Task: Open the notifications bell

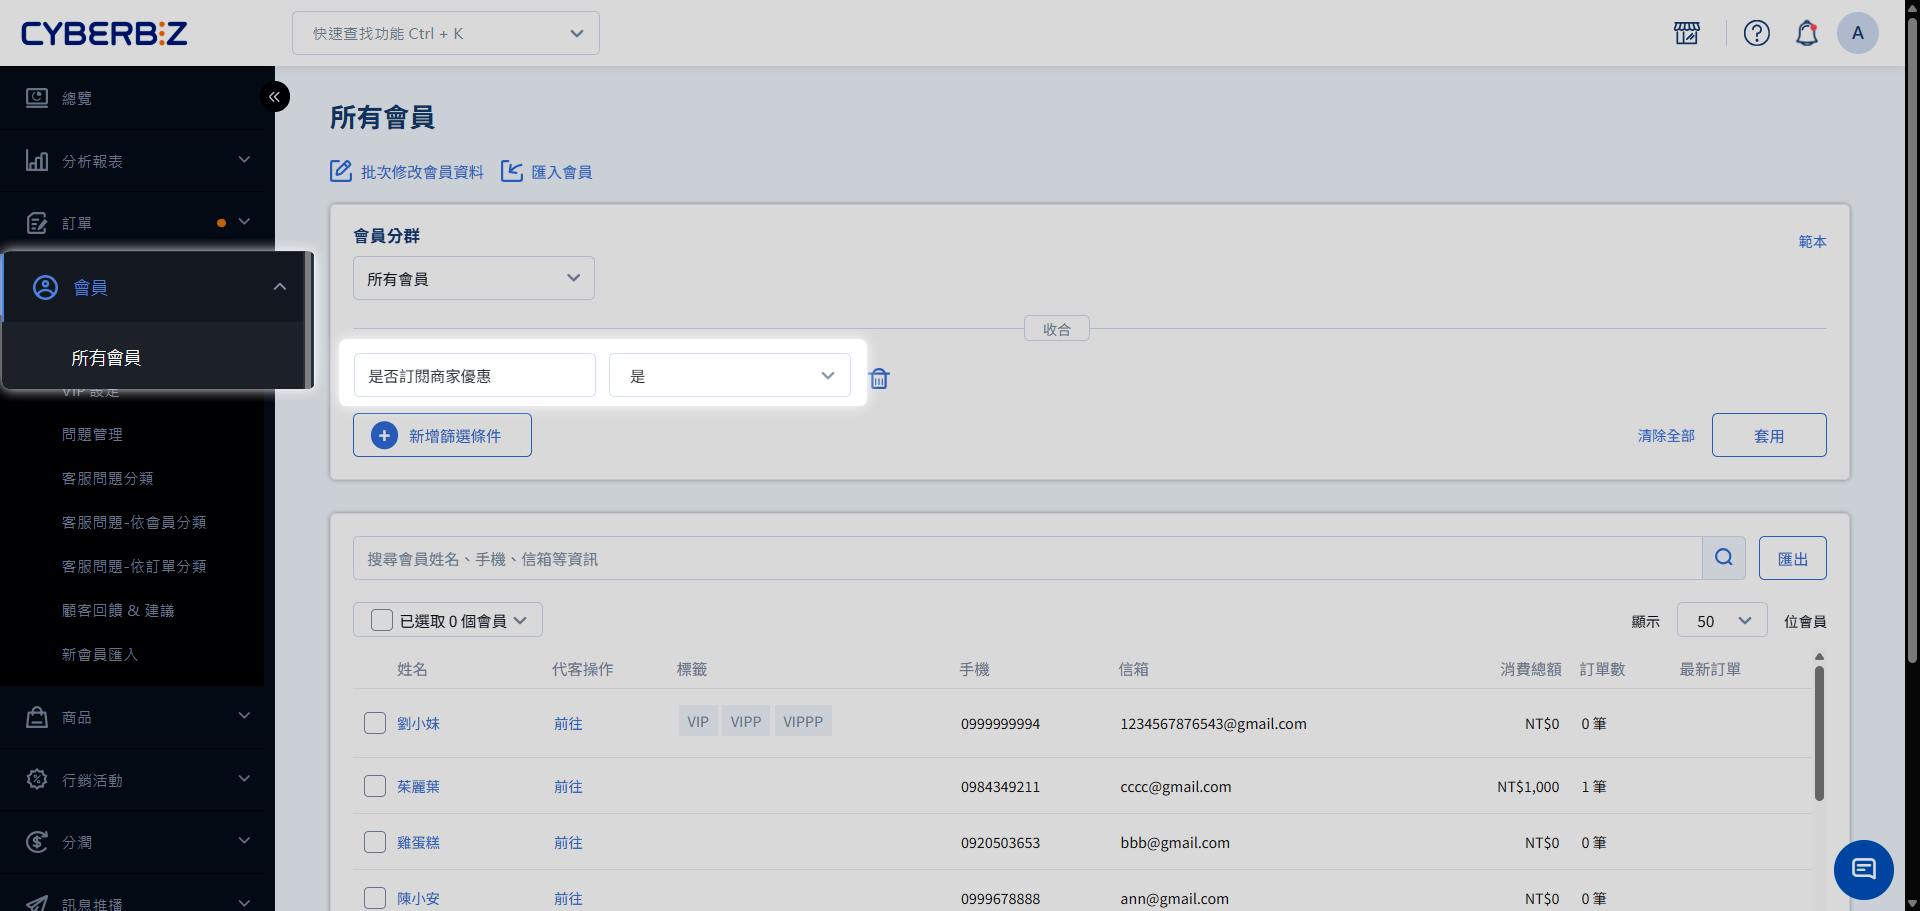Action: (x=1806, y=33)
